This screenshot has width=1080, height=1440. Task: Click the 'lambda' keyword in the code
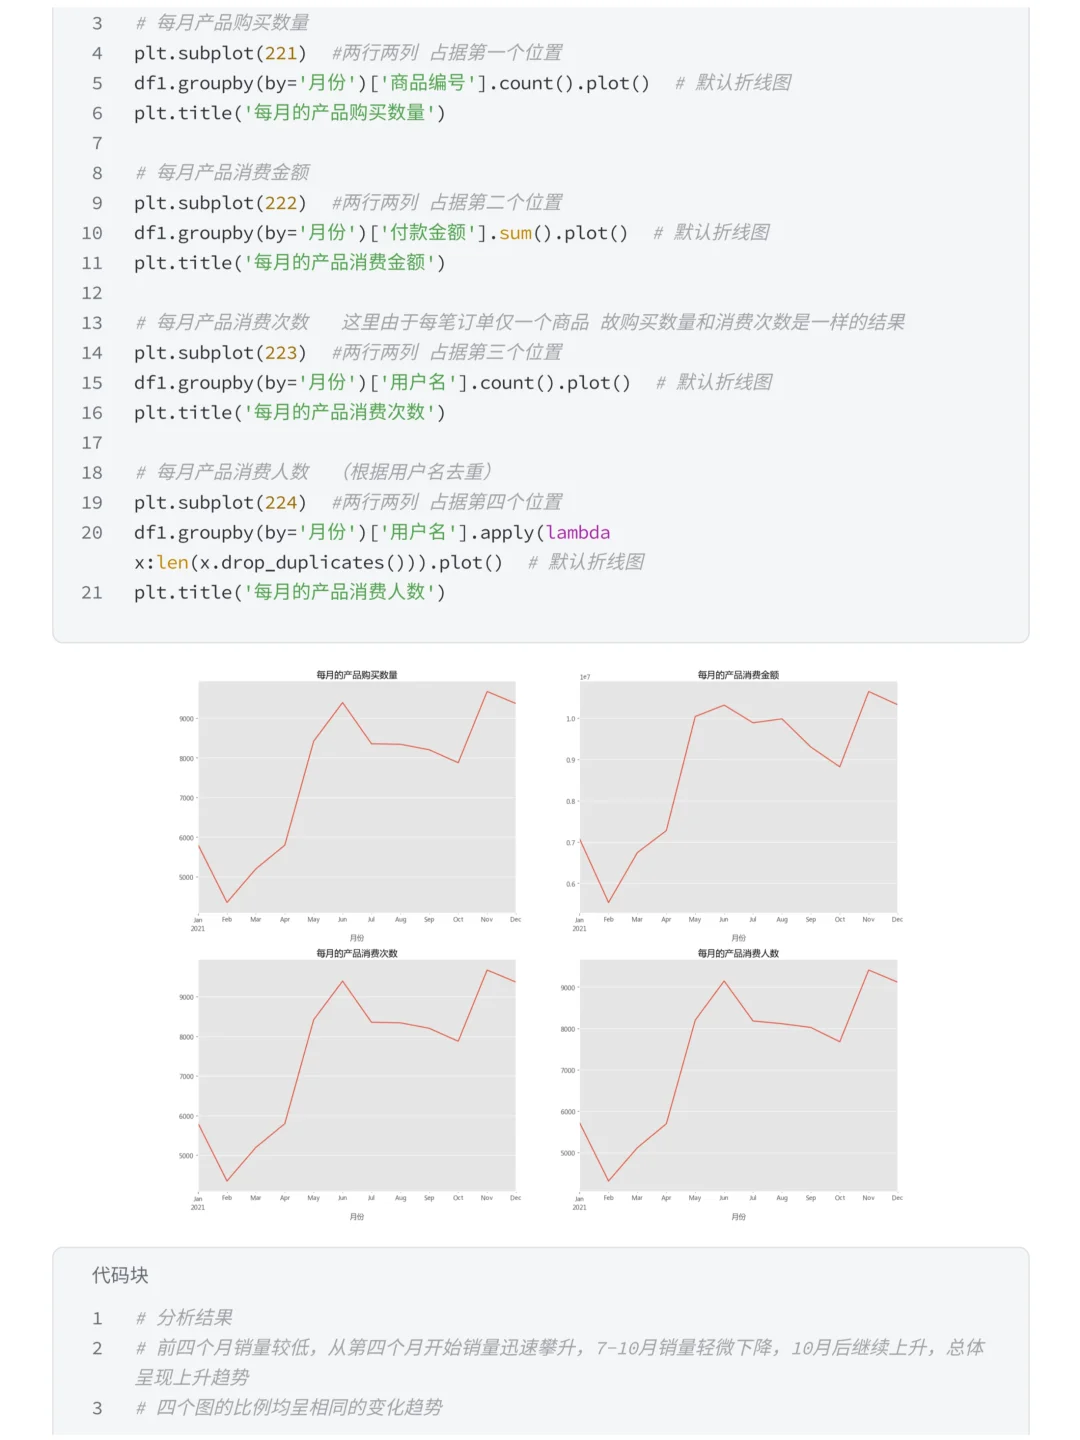click(578, 533)
